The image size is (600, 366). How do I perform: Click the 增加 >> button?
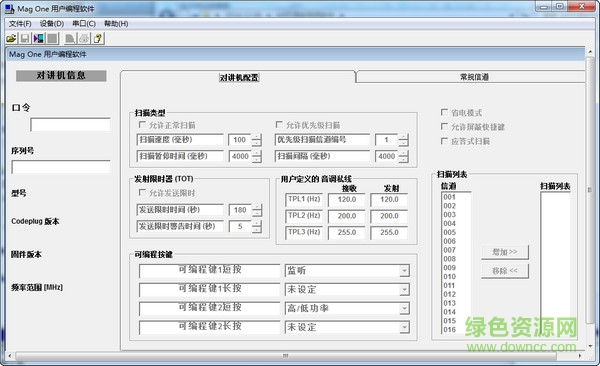click(505, 252)
